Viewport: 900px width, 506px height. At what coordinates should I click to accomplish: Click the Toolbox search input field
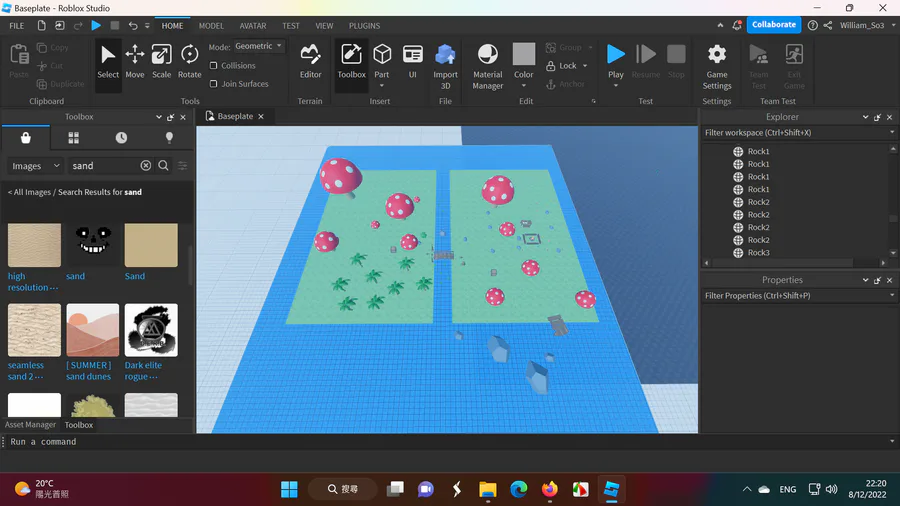pos(103,165)
